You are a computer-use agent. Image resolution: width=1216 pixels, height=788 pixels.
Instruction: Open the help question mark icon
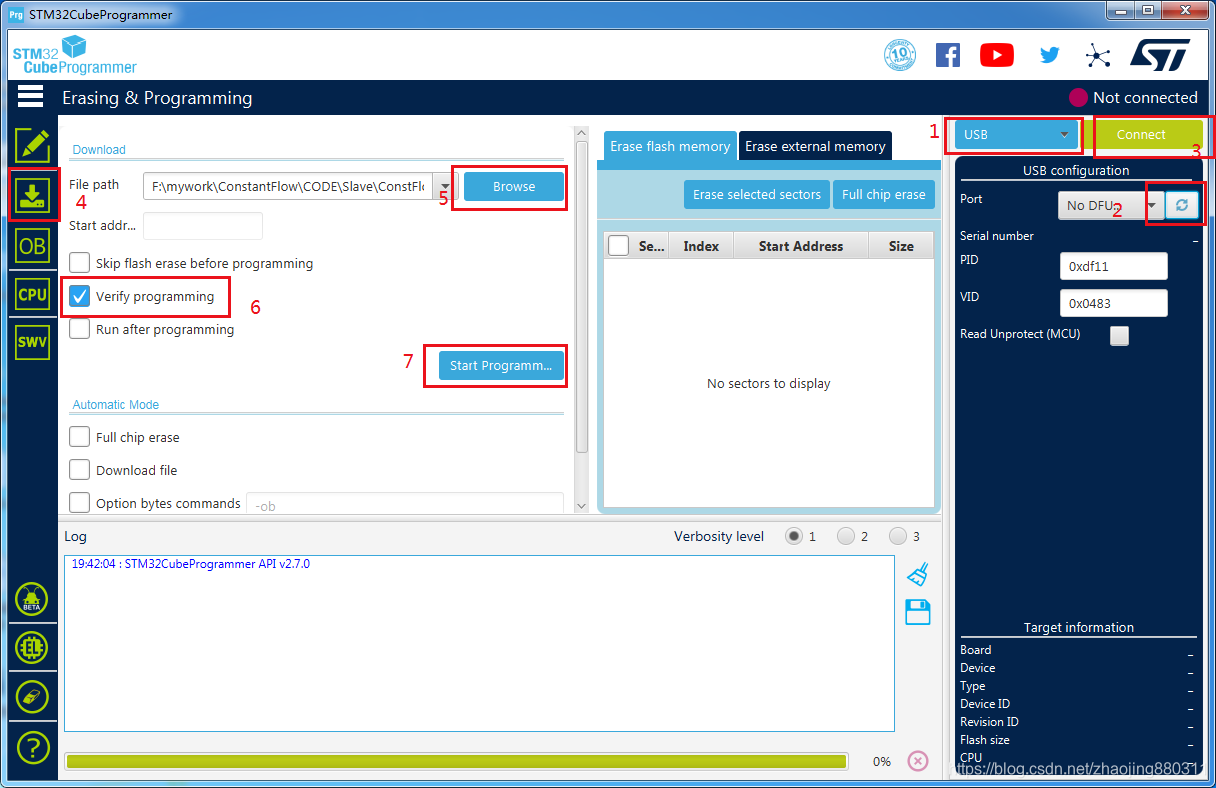tap(32, 746)
